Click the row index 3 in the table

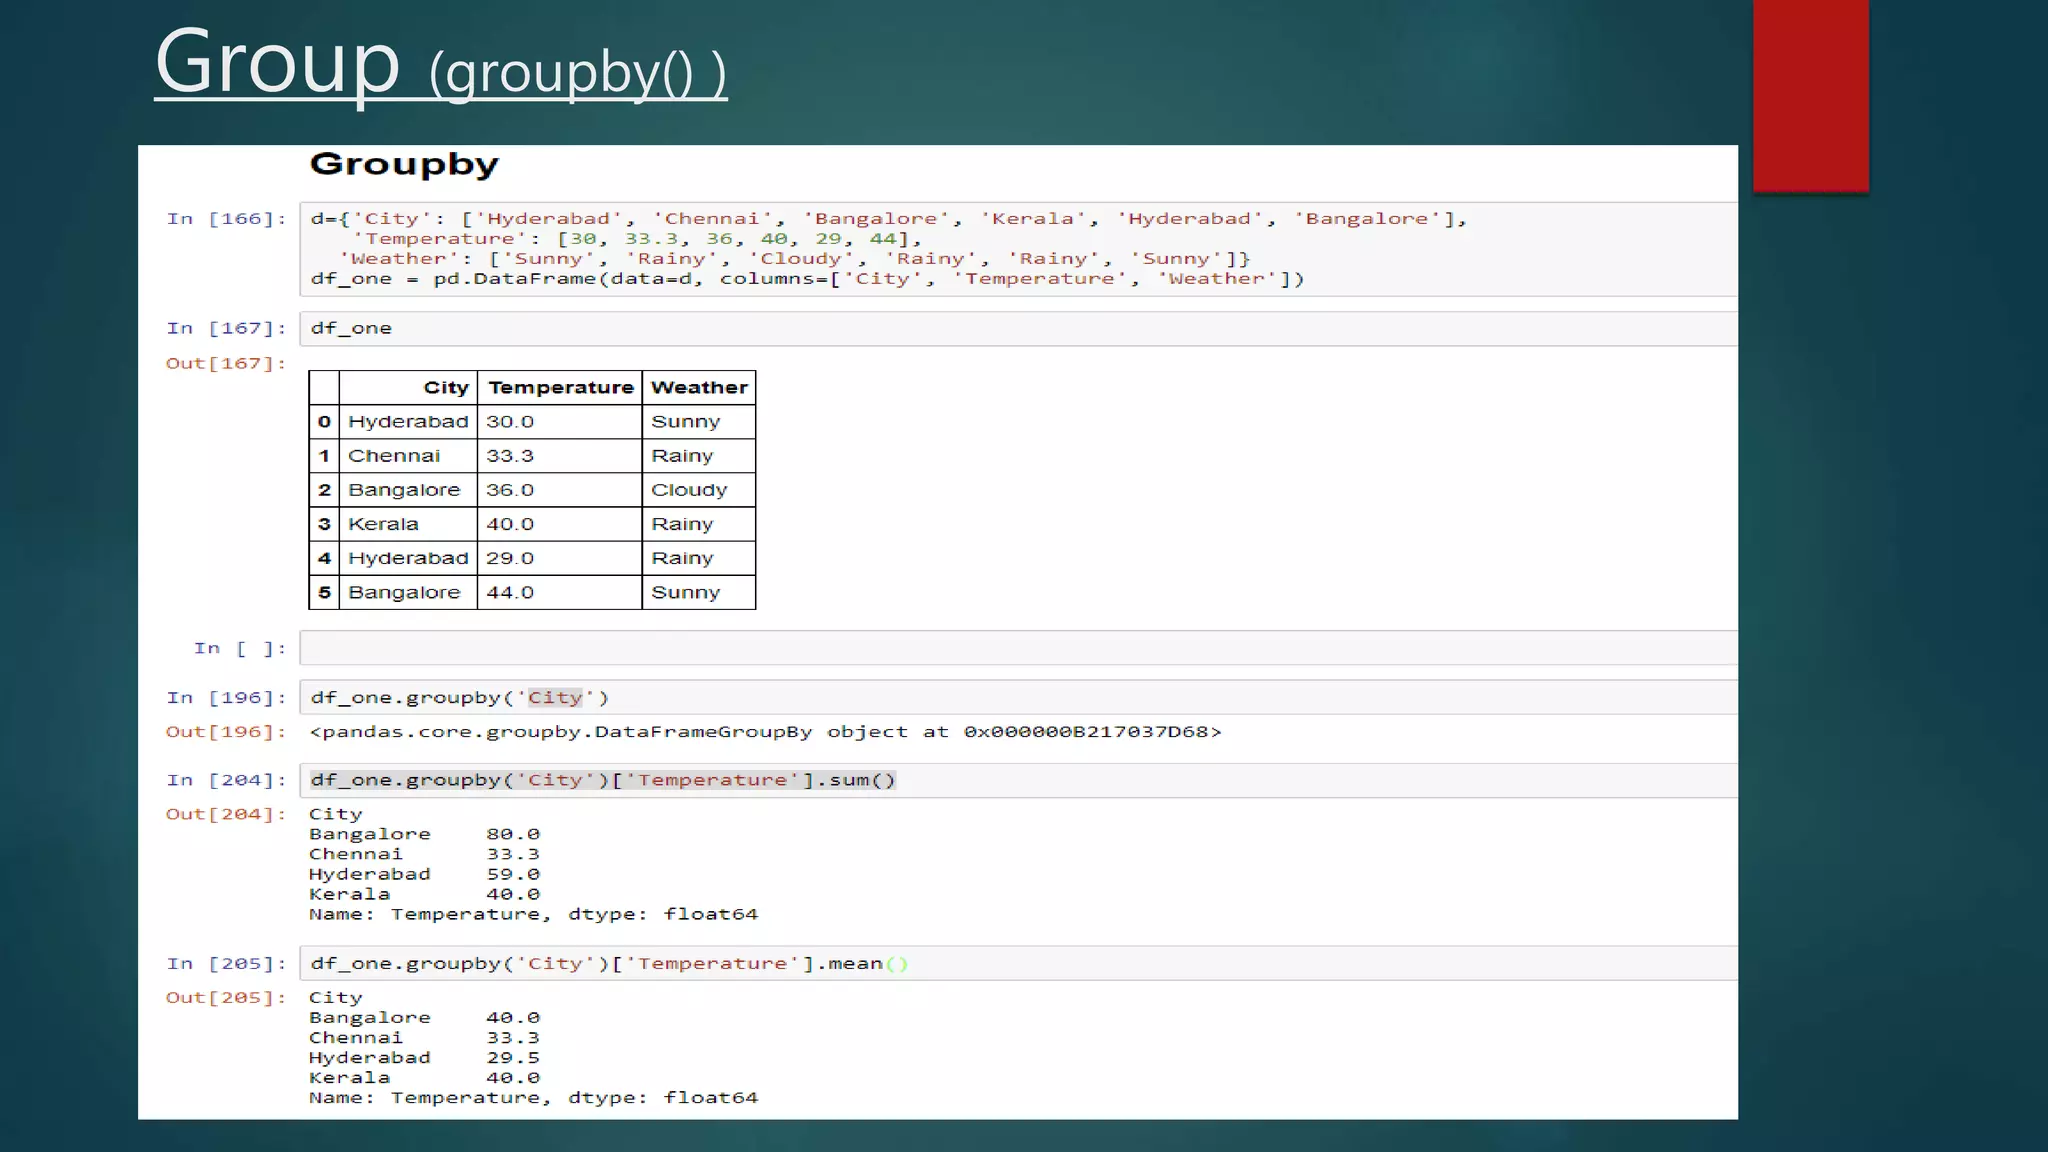coord(324,524)
